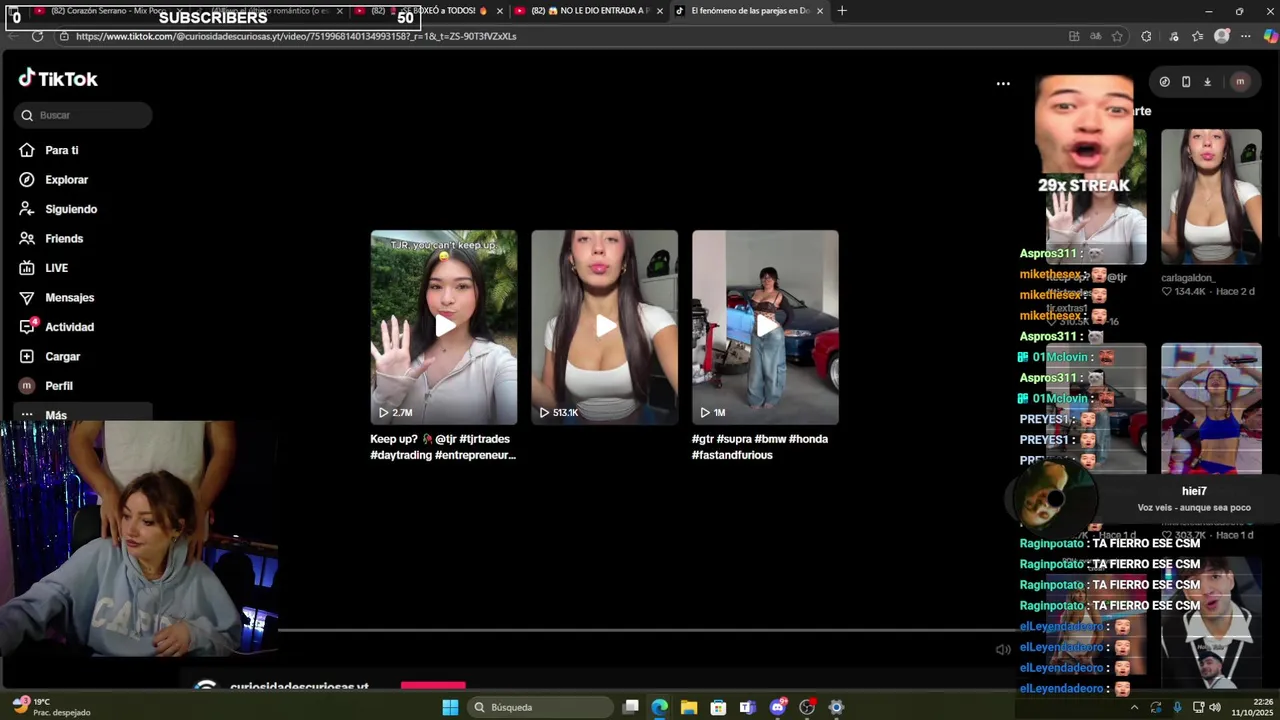Open the carlagaldon_ video thumbnail
Image resolution: width=1280 pixels, height=720 pixels.
coord(1211,197)
